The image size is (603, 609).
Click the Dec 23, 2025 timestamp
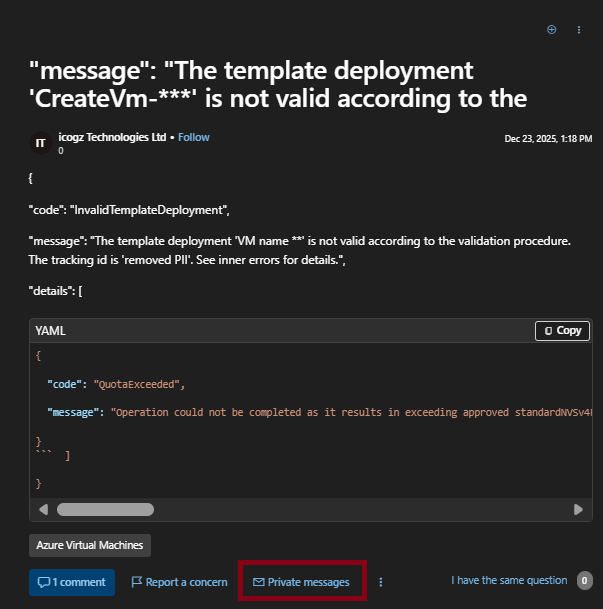[548, 139]
